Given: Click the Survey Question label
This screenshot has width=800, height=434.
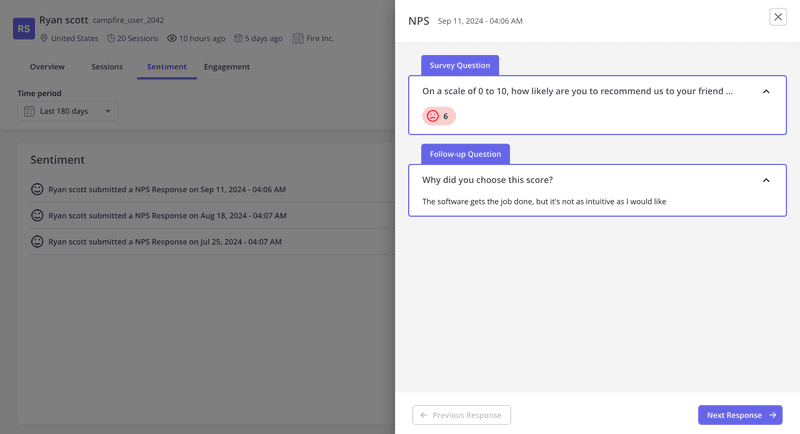Looking at the screenshot, I should (460, 65).
